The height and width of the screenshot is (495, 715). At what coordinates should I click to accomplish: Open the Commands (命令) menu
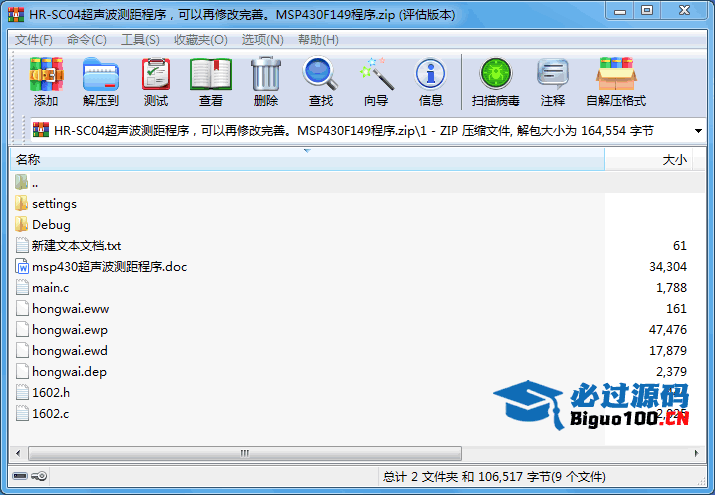[x=87, y=40]
